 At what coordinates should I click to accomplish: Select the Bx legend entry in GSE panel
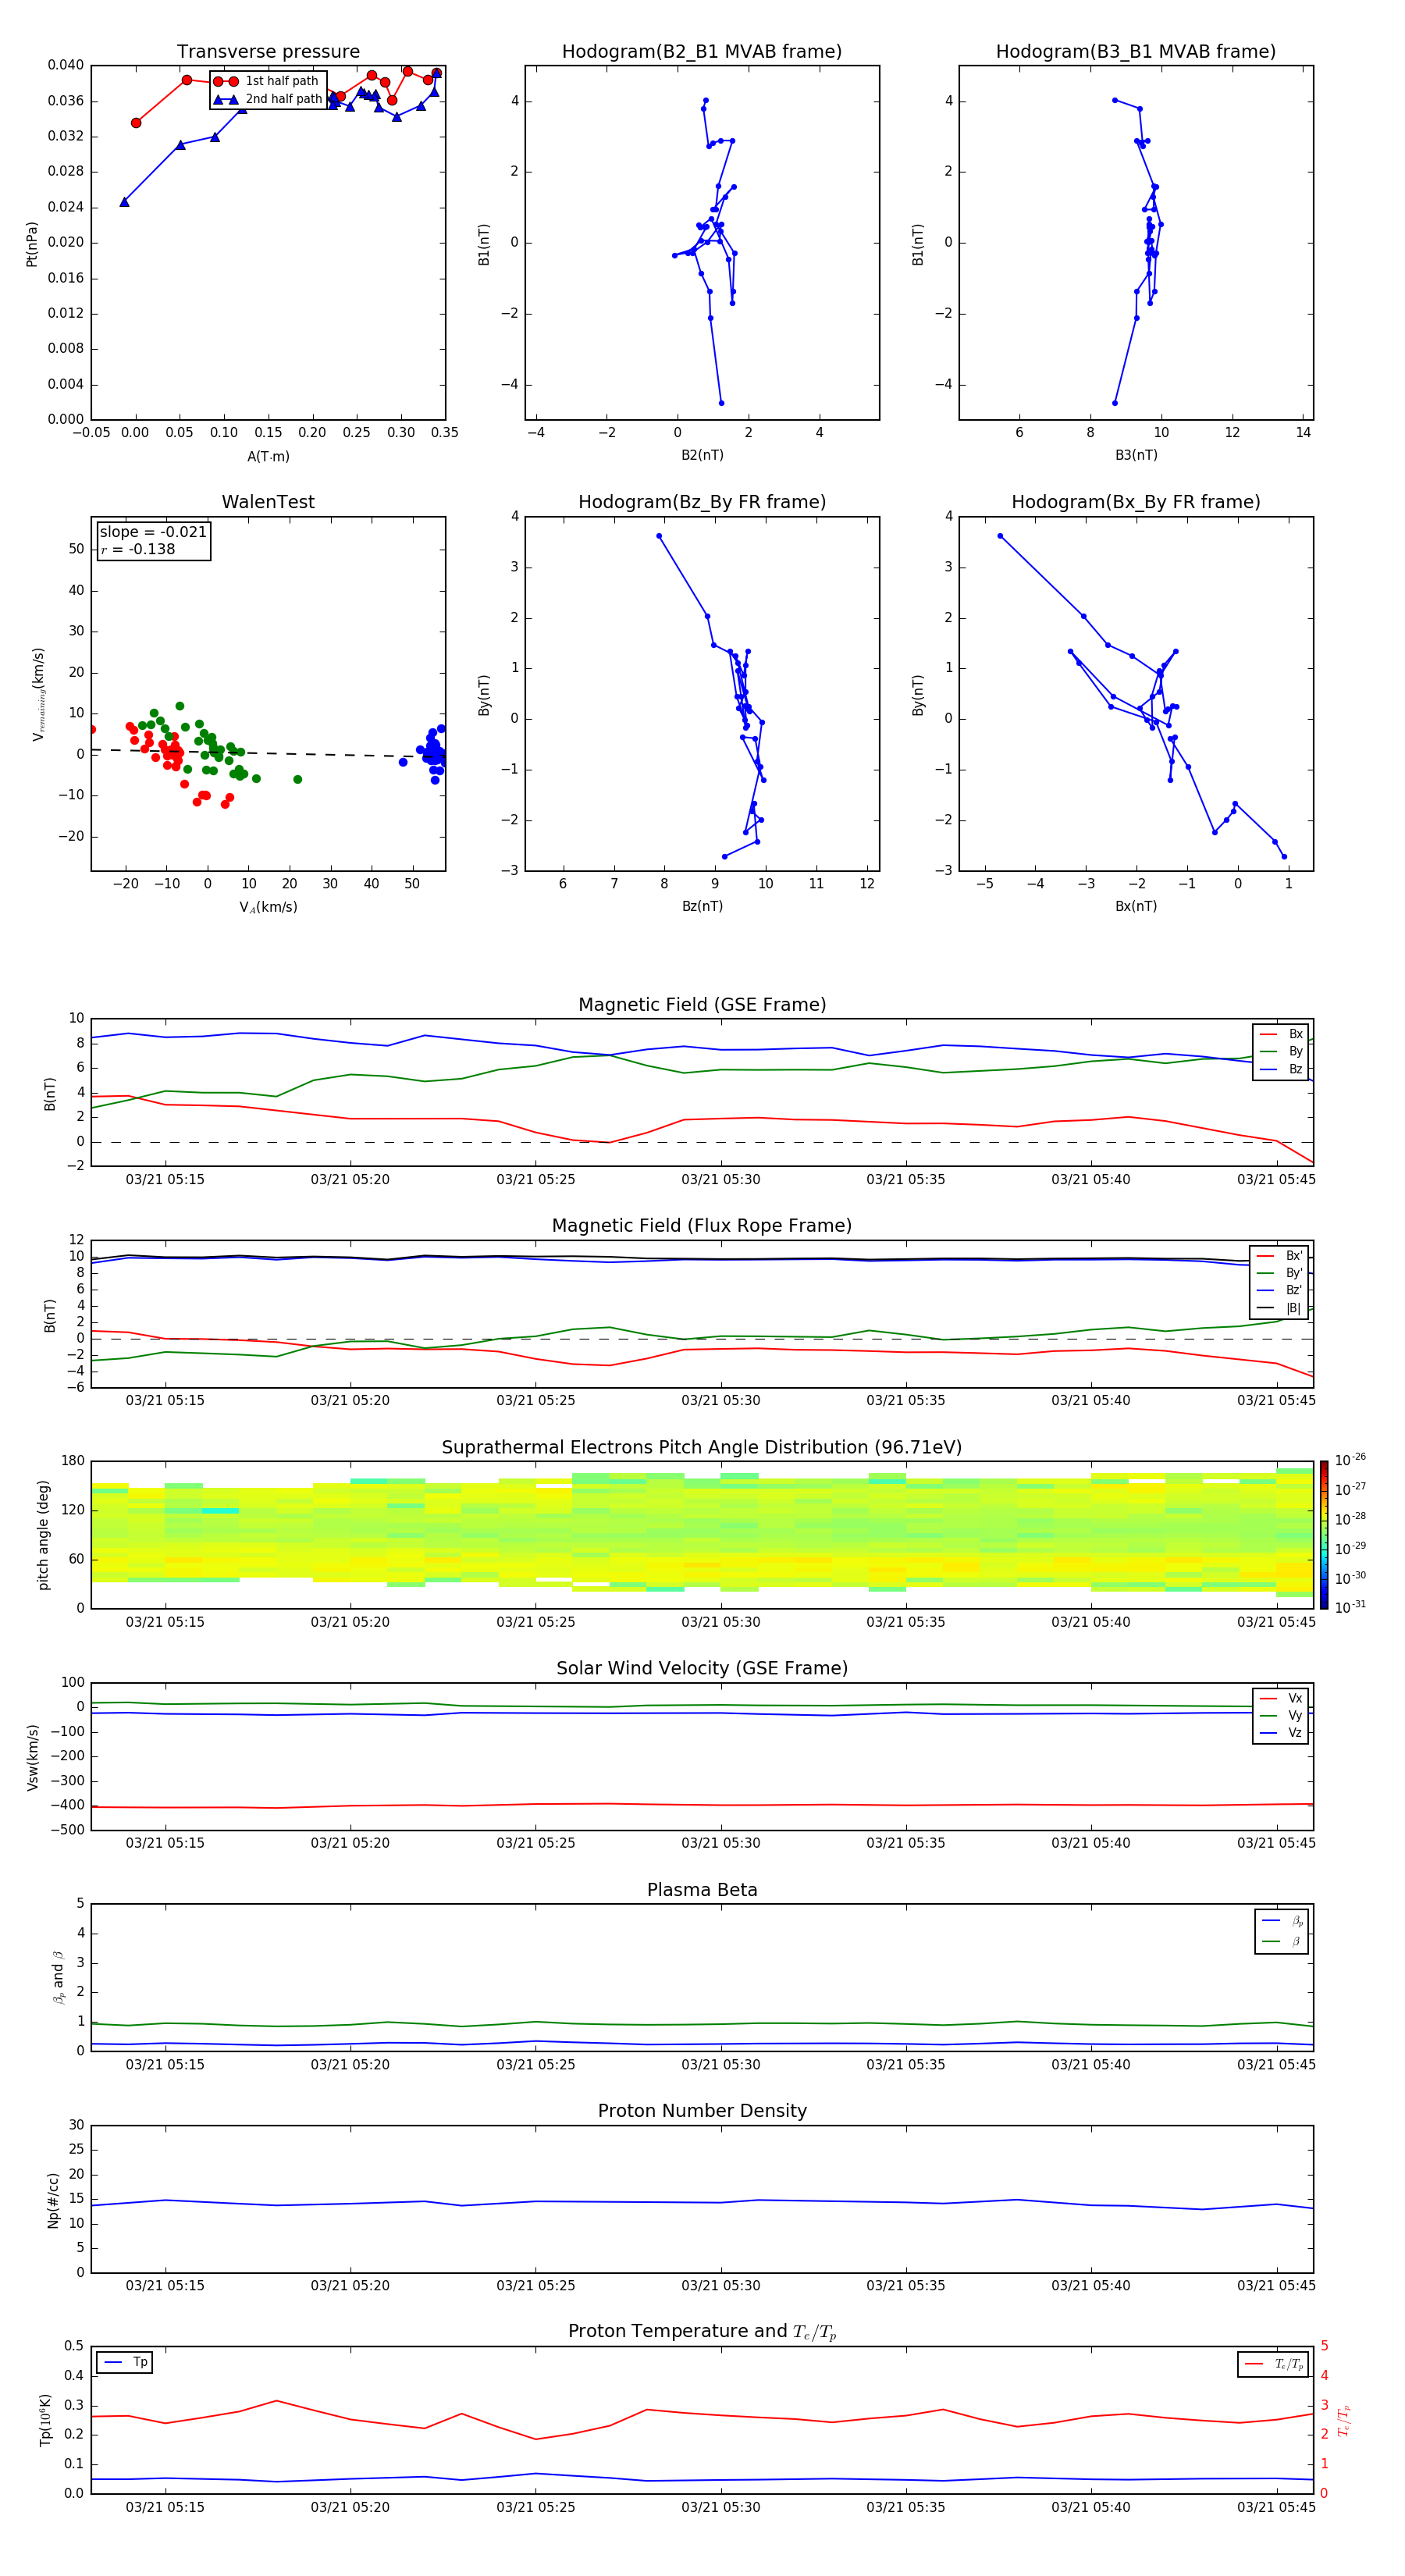[x=1281, y=1034]
